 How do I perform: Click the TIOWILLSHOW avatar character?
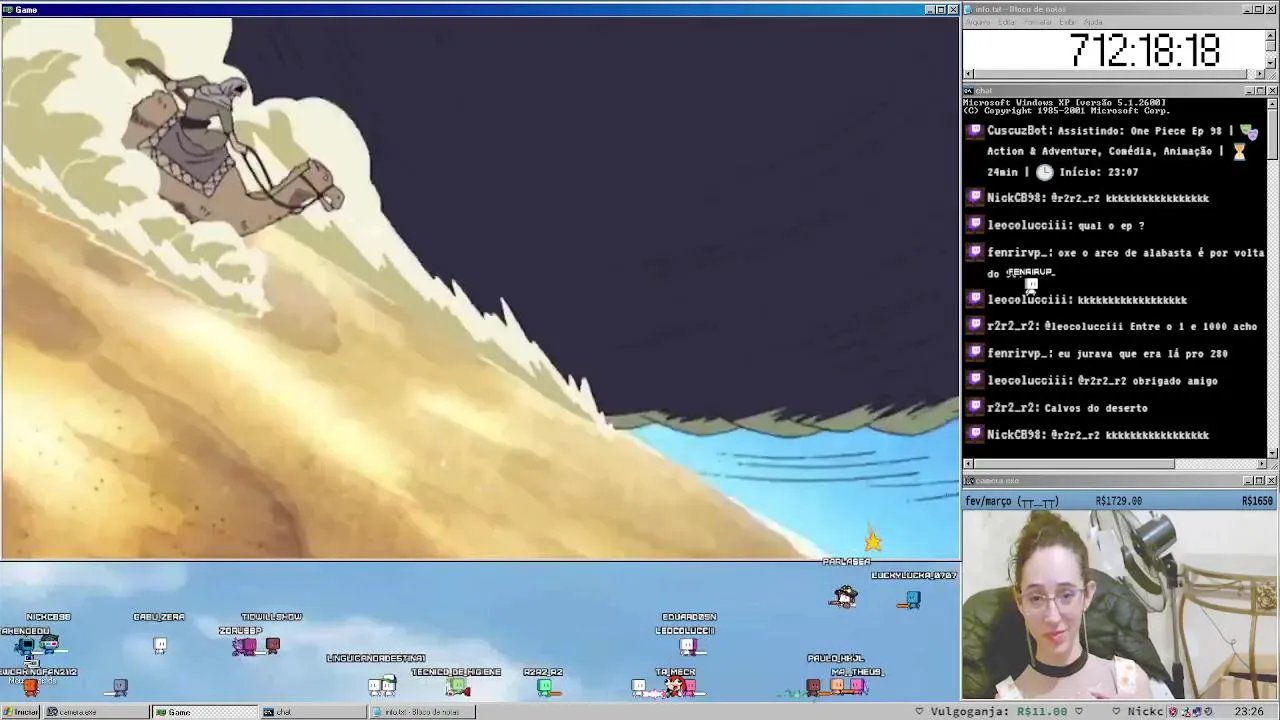pos(272,645)
